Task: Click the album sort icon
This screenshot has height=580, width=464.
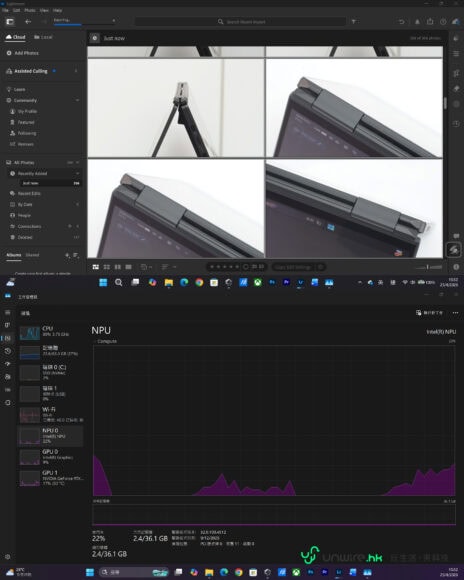Action: (x=76, y=255)
